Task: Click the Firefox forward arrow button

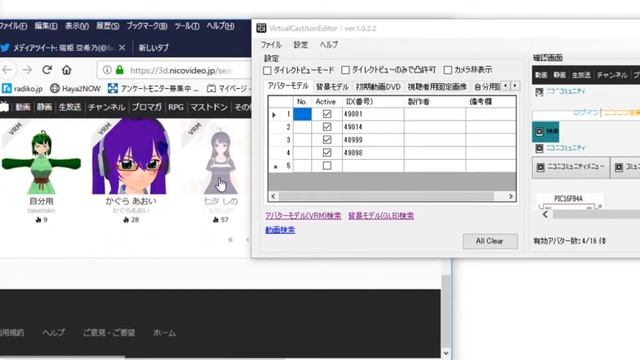Action: (x=27, y=70)
